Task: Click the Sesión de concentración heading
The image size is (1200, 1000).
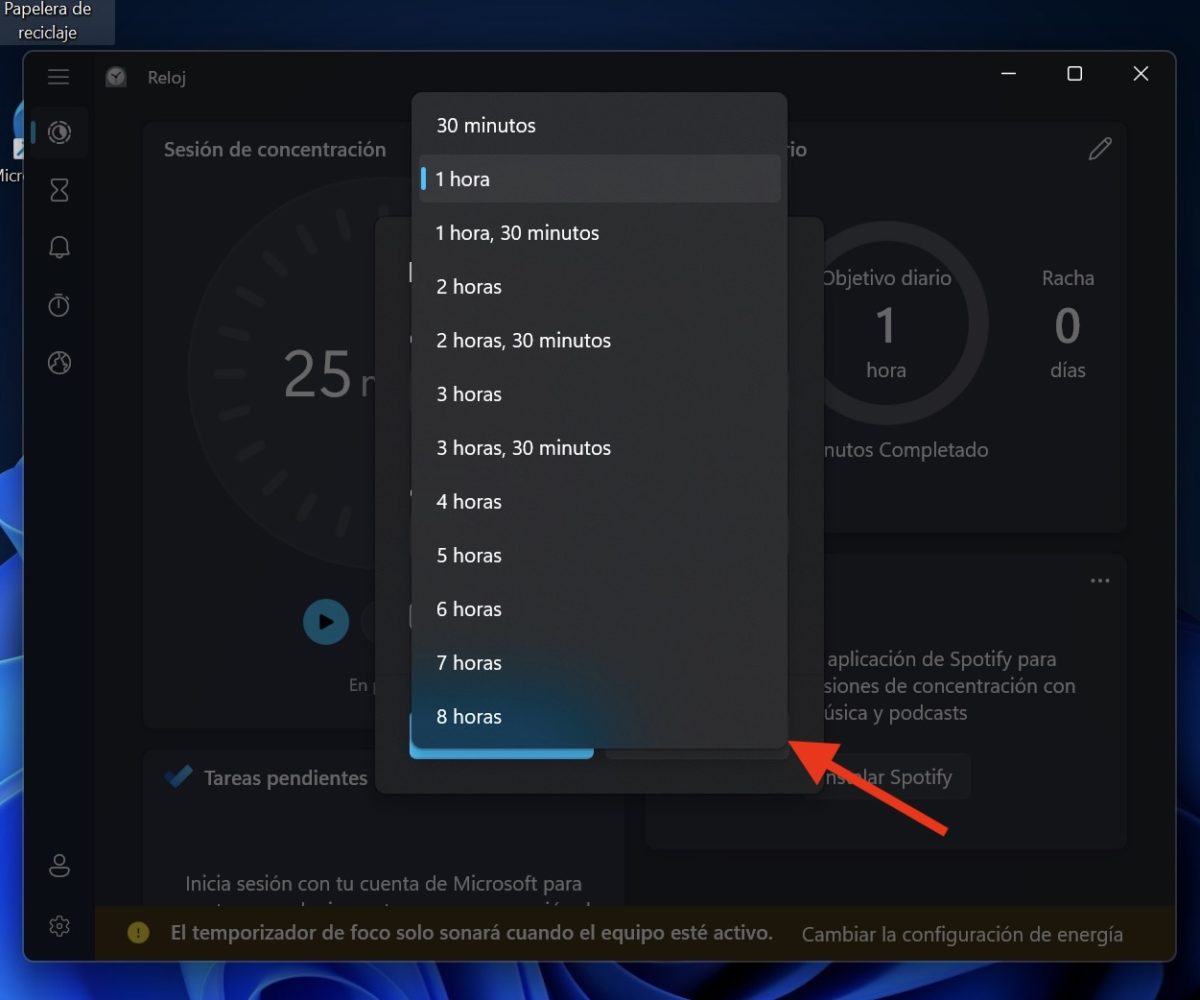Action: 275,149
